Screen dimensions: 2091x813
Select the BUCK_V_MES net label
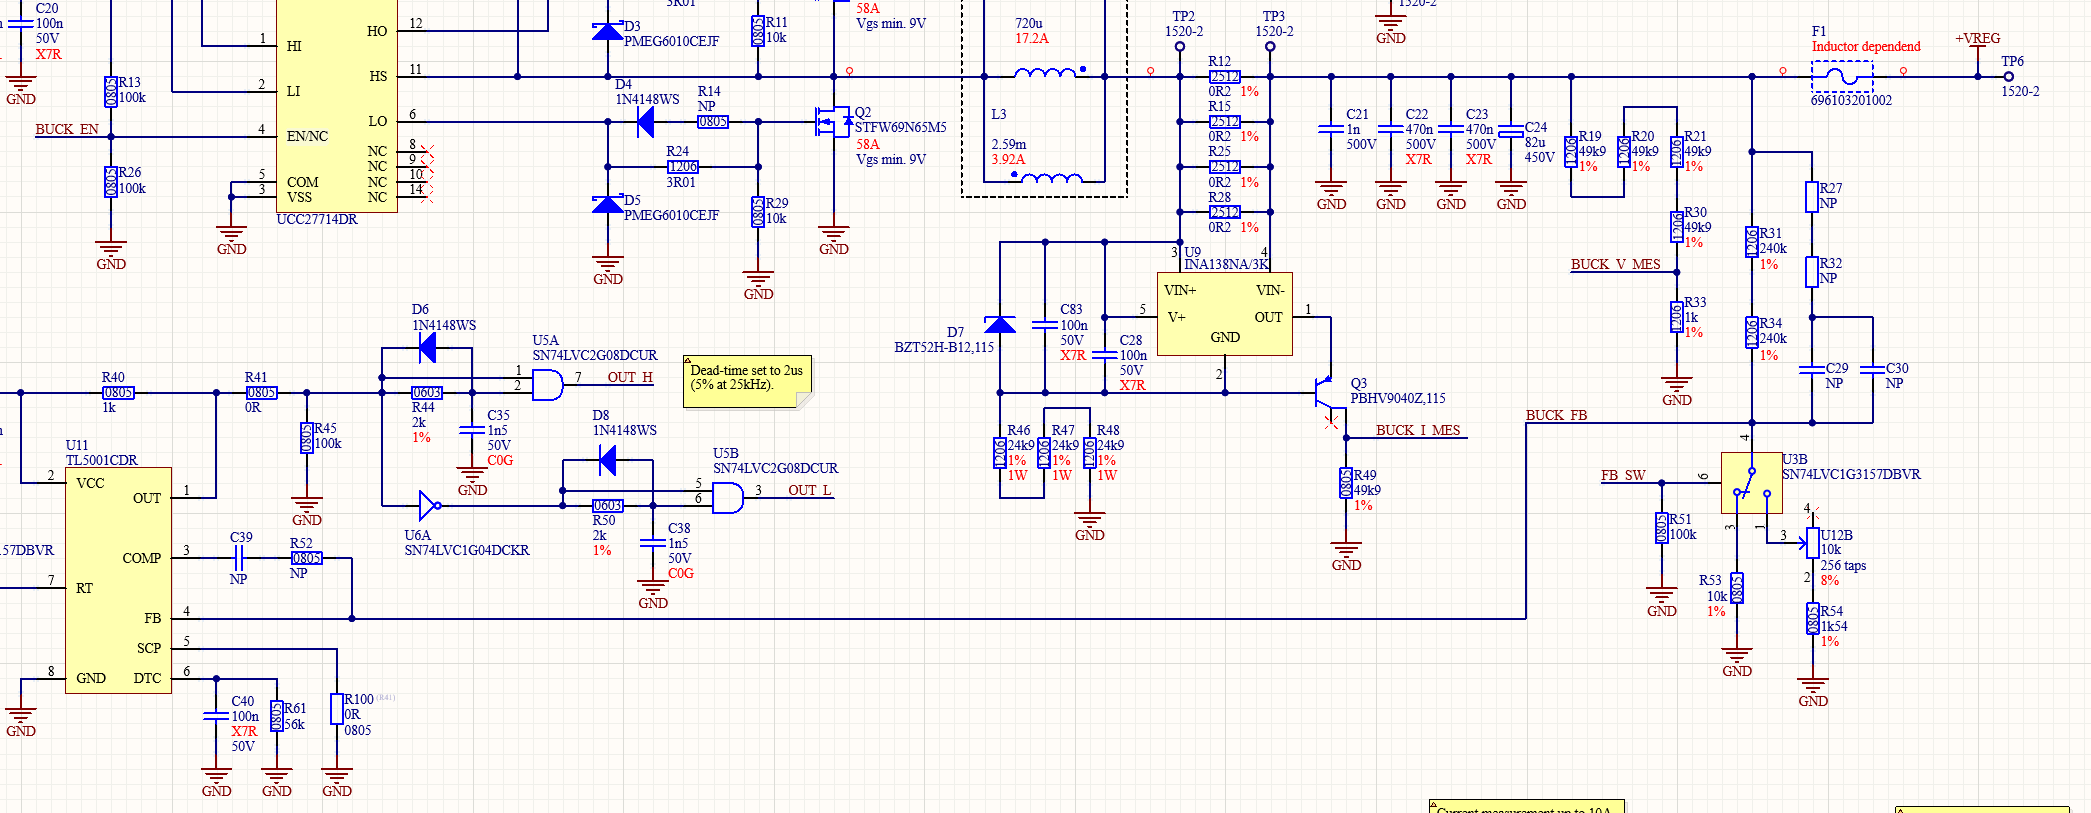(1615, 265)
